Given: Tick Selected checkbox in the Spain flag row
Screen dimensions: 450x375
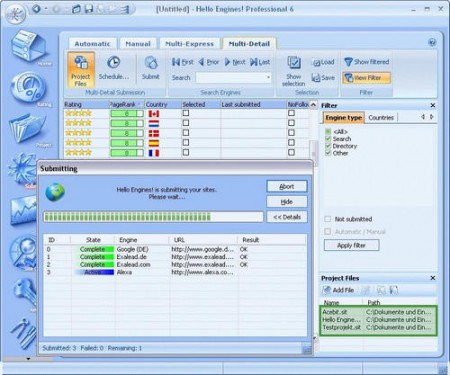Looking at the screenshot, I should [186, 143].
